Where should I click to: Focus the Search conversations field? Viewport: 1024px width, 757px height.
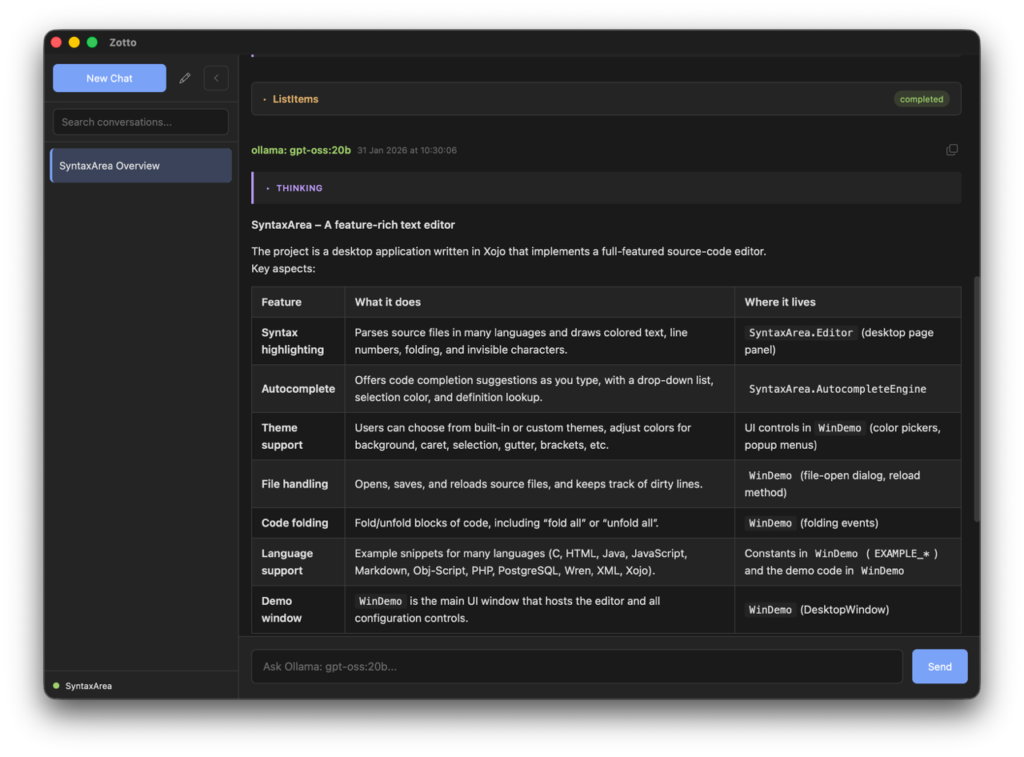[x=141, y=122]
